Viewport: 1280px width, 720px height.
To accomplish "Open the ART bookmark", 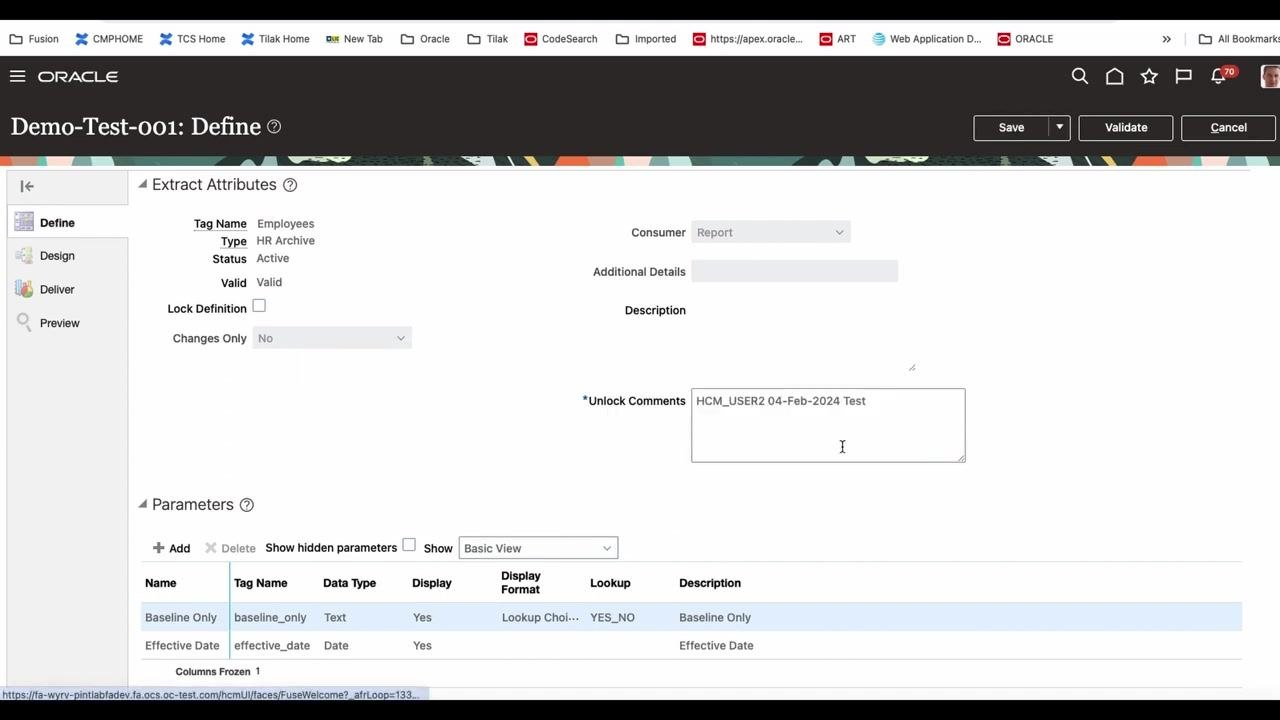I will click(x=837, y=39).
